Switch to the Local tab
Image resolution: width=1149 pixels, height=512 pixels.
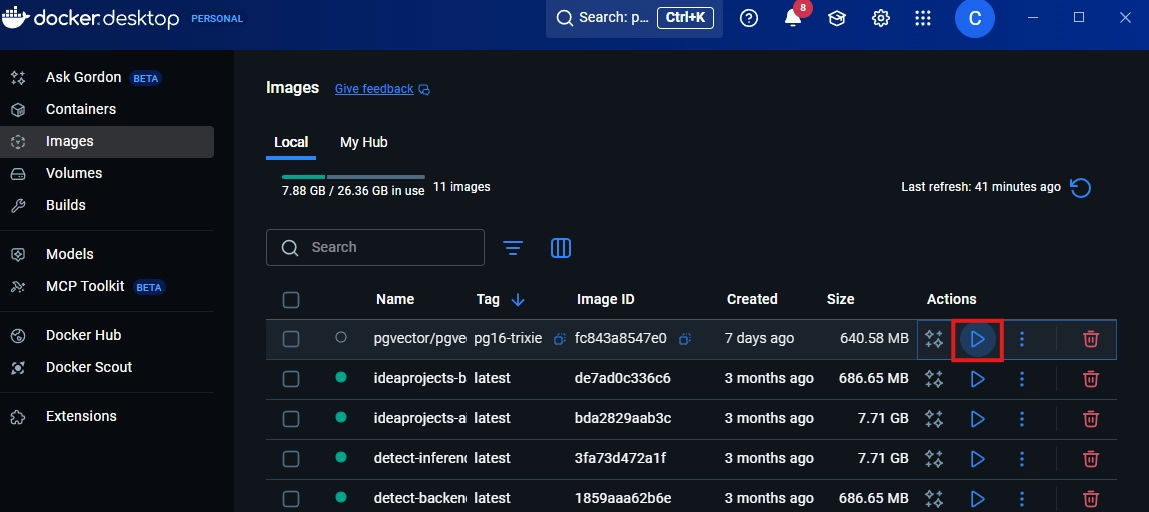pyautogui.click(x=291, y=142)
